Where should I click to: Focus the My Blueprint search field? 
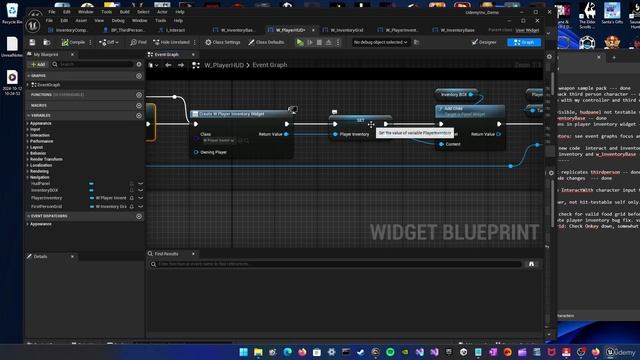pos(93,64)
